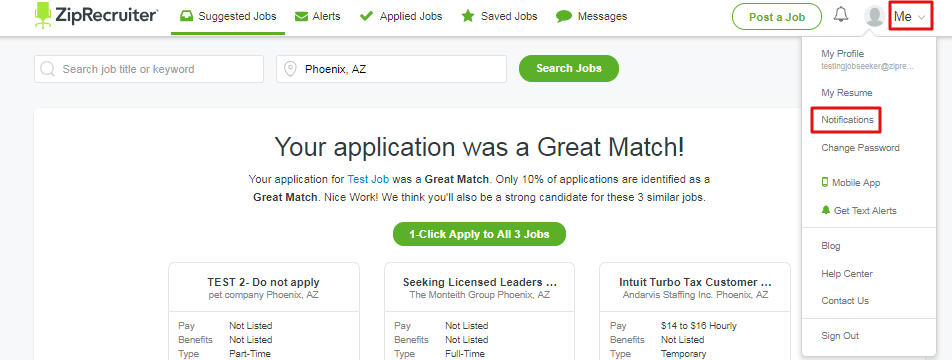The width and height of the screenshot is (952, 360).
Task: Click 1-Click Apply to All 3 Jobs
Action: pos(479,234)
